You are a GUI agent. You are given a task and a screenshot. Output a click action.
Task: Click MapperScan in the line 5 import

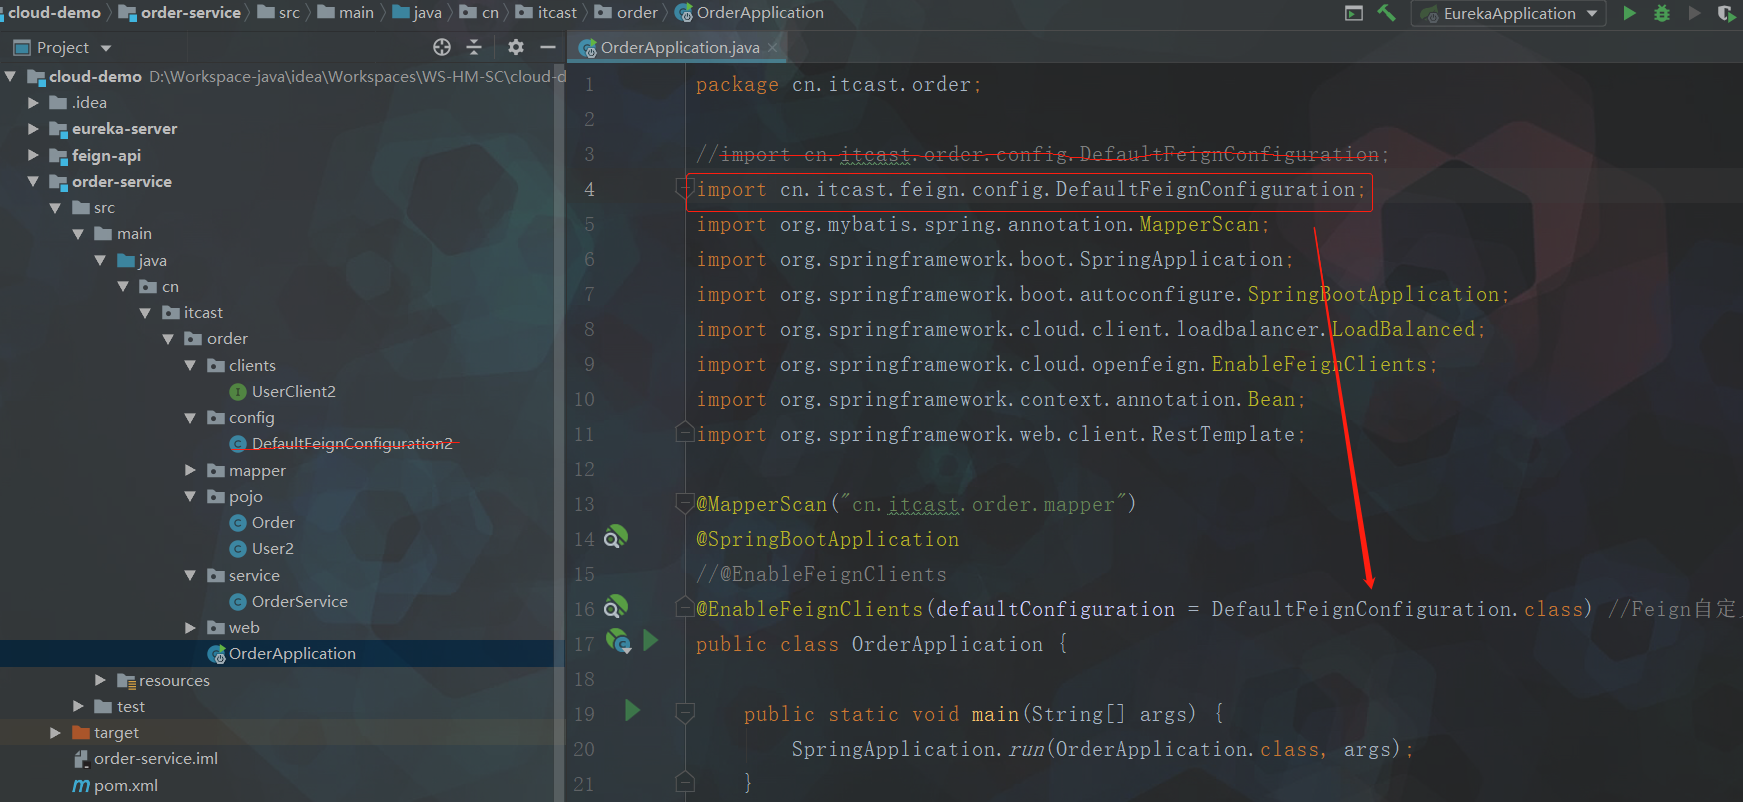tap(1199, 224)
